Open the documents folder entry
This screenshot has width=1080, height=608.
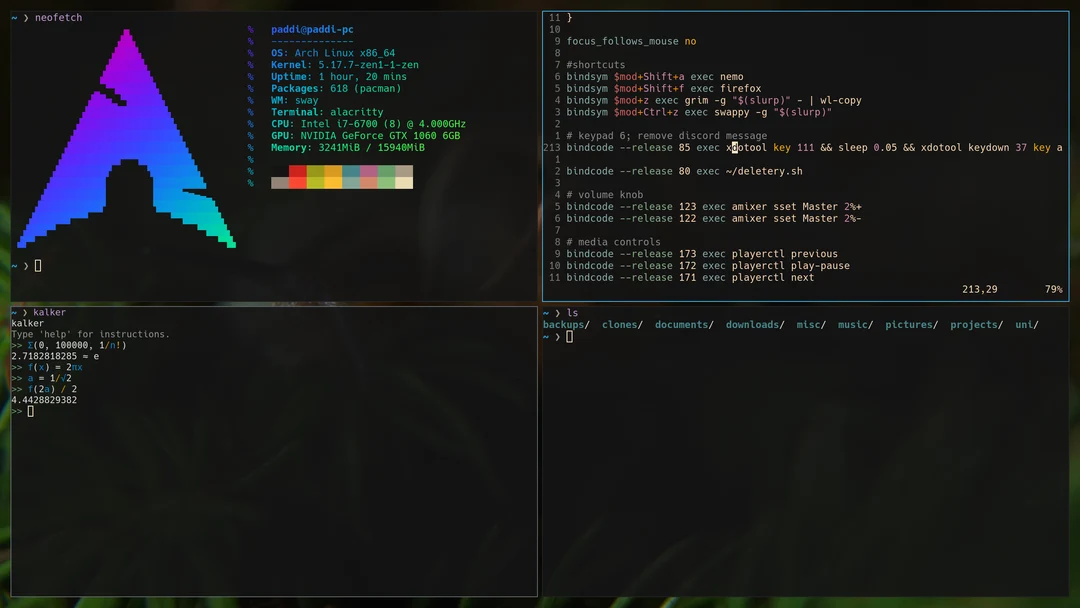[683, 324]
